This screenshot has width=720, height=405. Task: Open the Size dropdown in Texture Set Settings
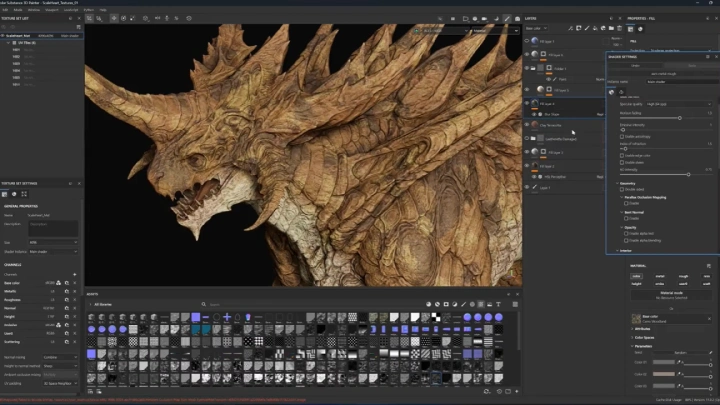point(53,242)
